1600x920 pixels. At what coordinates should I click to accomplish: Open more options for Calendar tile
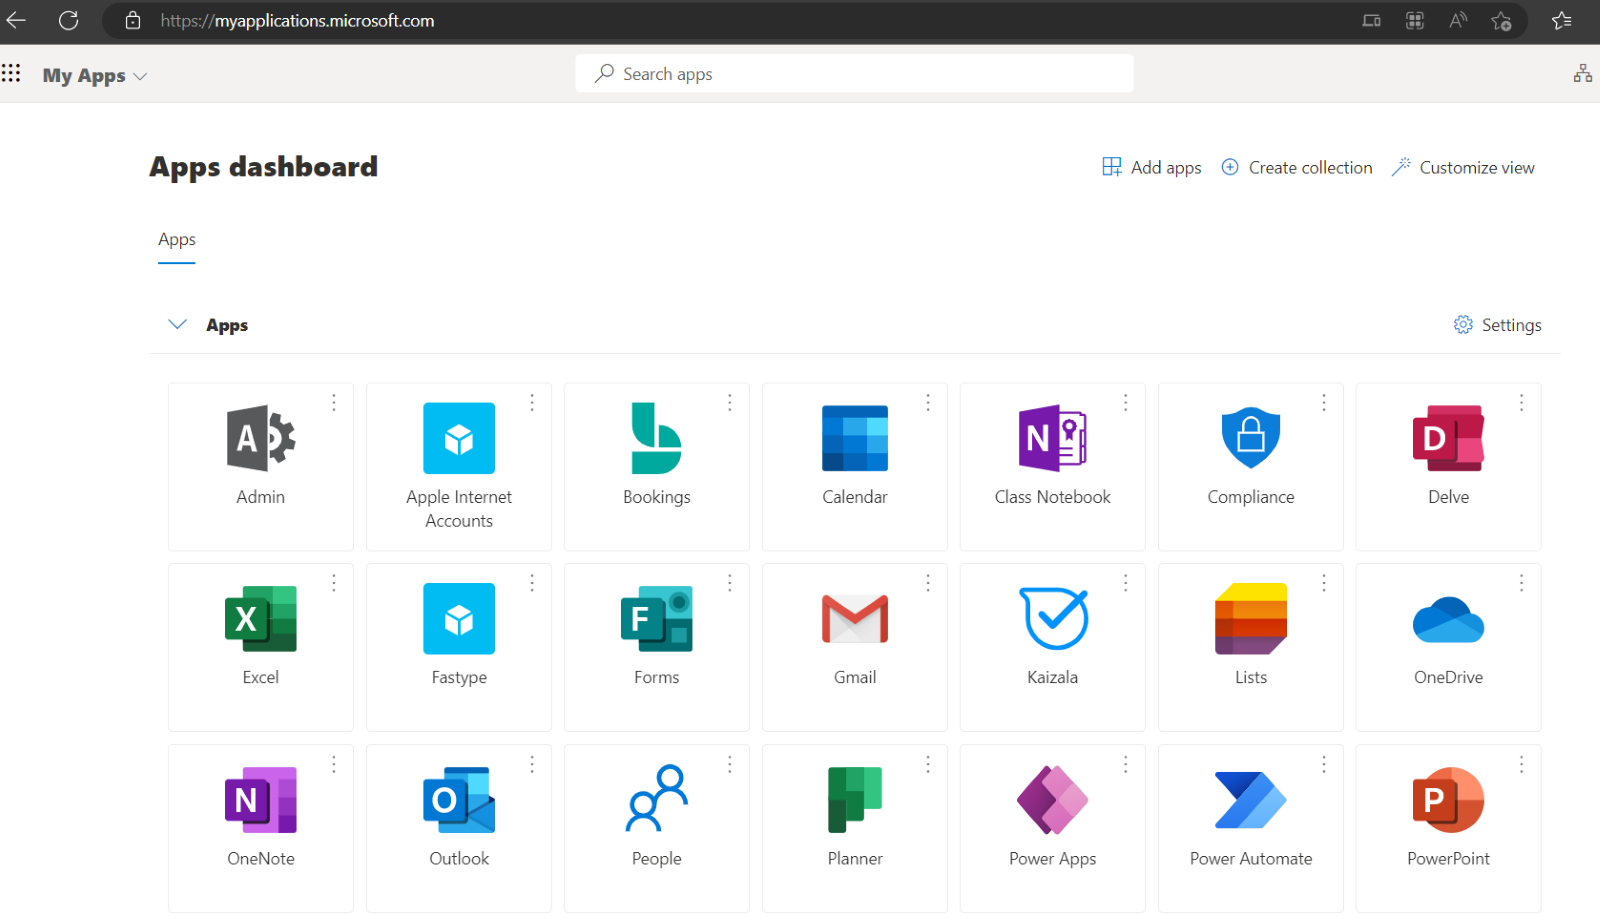(x=928, y=402)
